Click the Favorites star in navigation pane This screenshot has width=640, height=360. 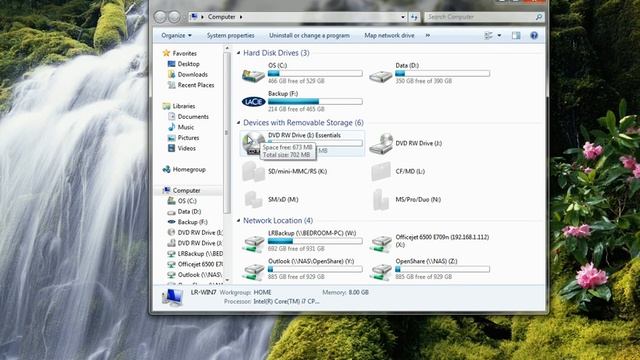tap(166, 53)
